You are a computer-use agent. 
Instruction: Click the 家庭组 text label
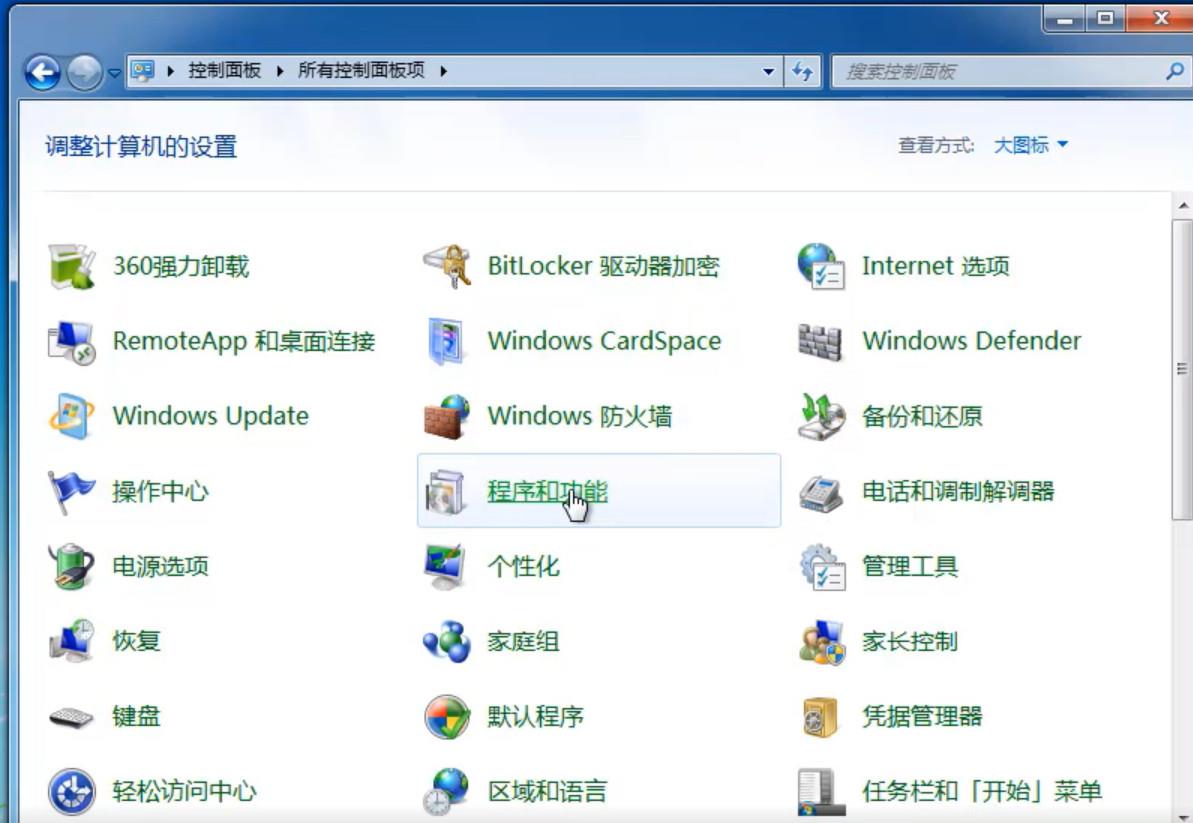pos(523,641)
